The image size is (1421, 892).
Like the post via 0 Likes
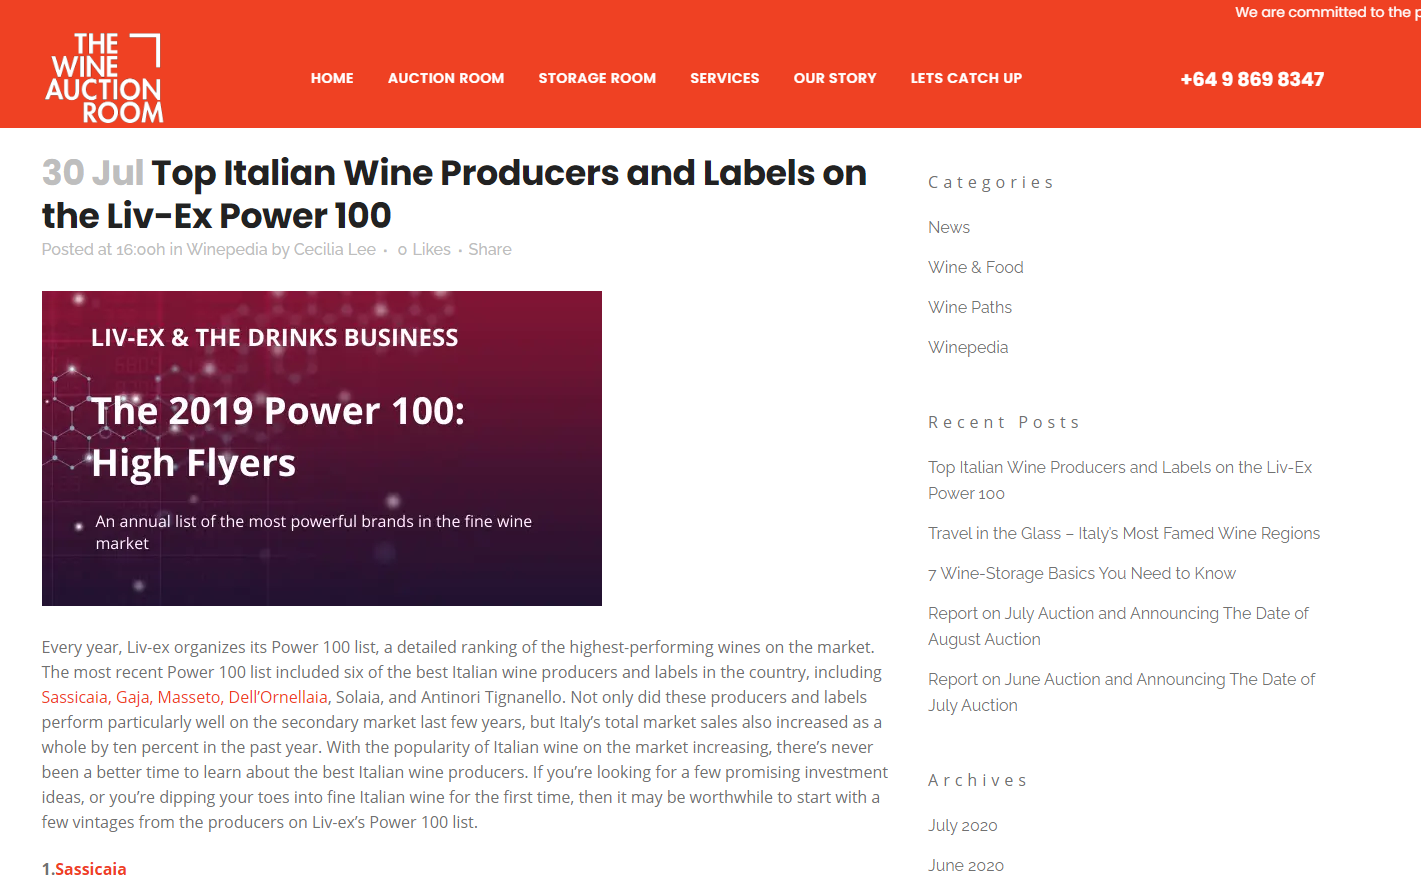[424, 249]
